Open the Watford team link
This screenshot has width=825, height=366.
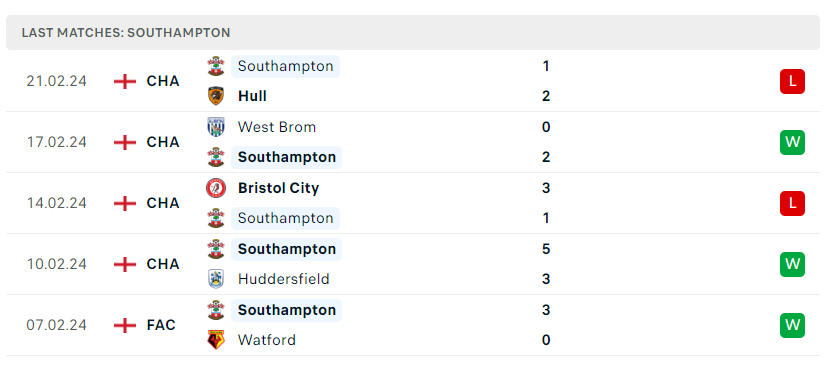coord(267,340)
